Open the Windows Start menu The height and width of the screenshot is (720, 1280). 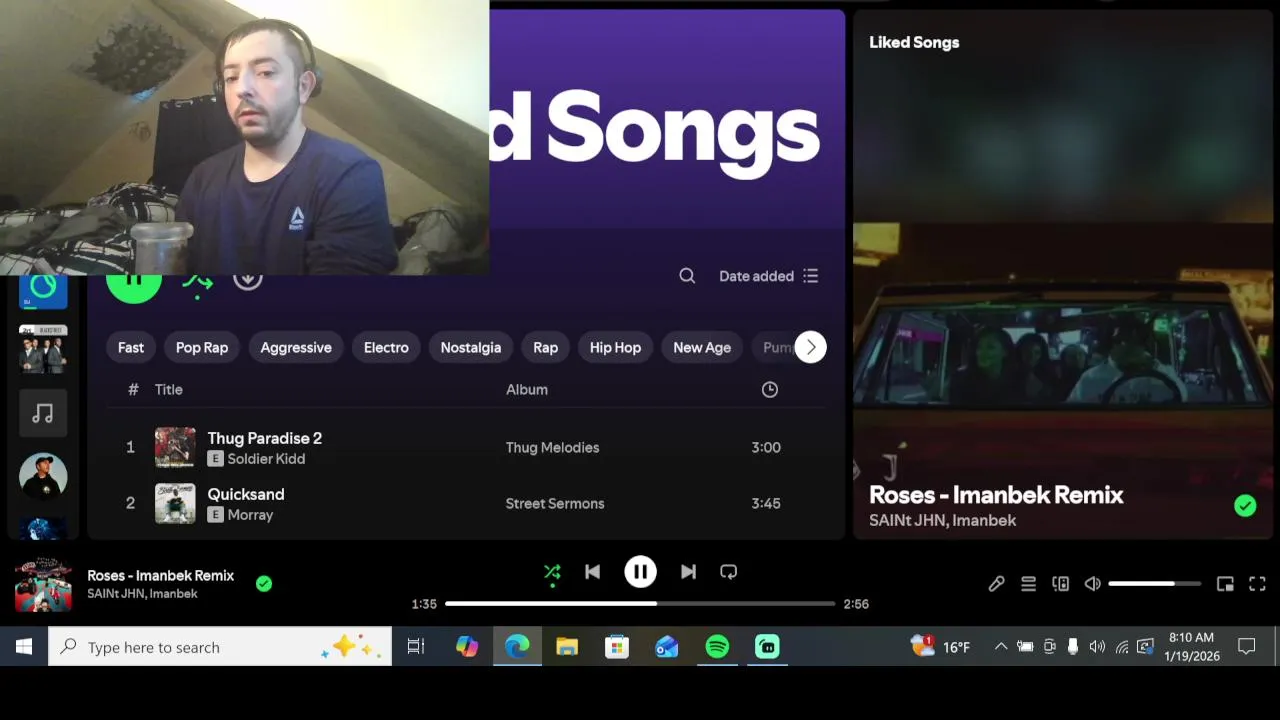tap(24, 647)
